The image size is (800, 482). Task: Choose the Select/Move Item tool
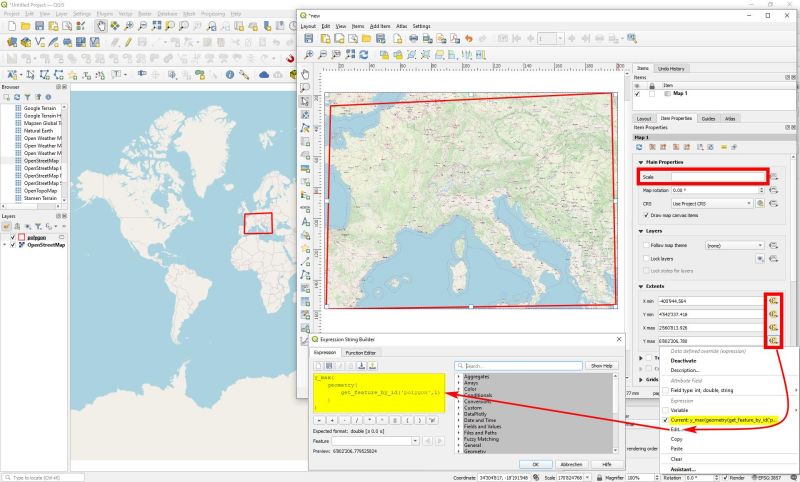(x=305, y=101)
